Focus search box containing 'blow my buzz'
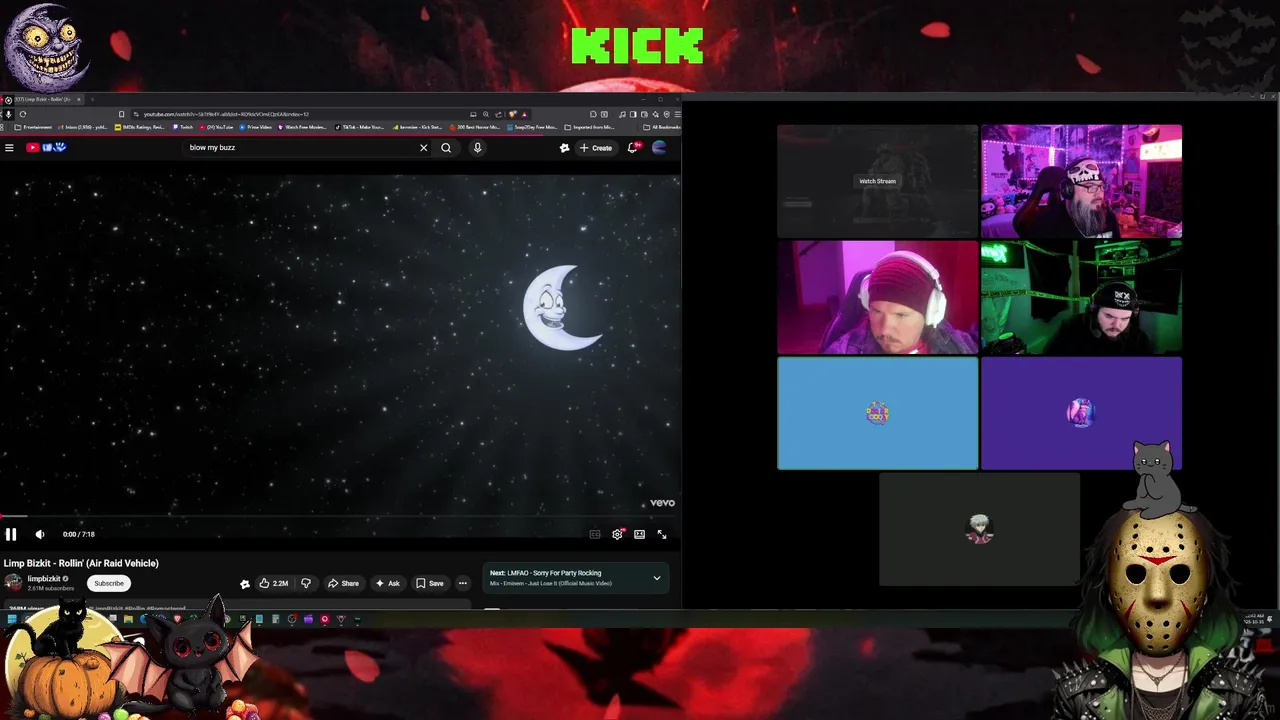Viewport: 1280px width, 720px height. (300, 148)
